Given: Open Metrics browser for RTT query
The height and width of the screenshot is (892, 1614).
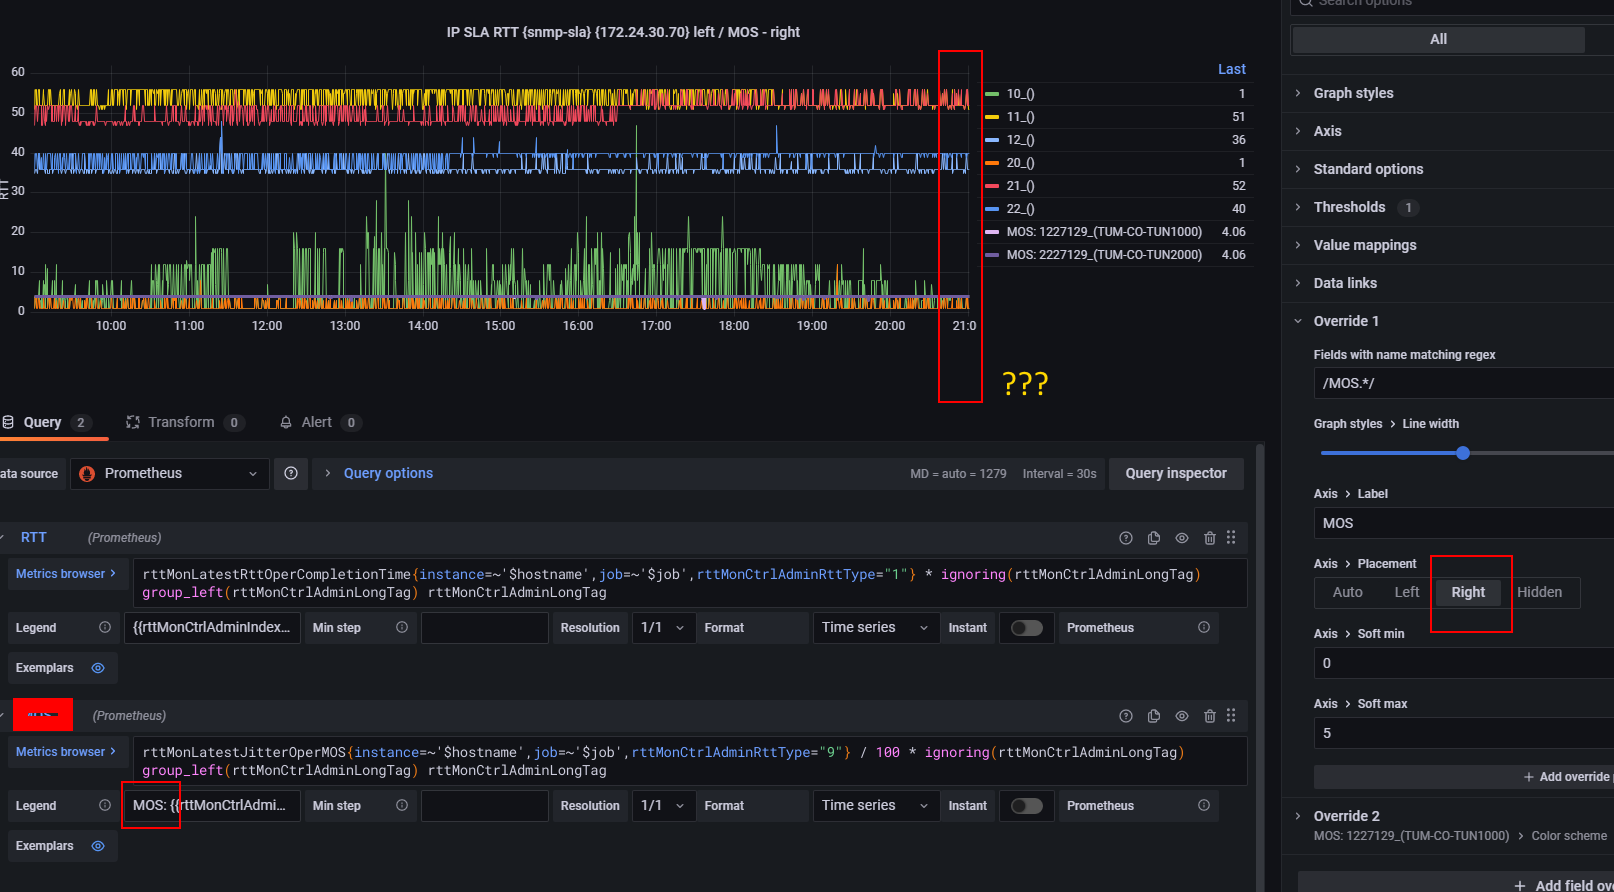Looking at the screenshot, I should 65,574.
